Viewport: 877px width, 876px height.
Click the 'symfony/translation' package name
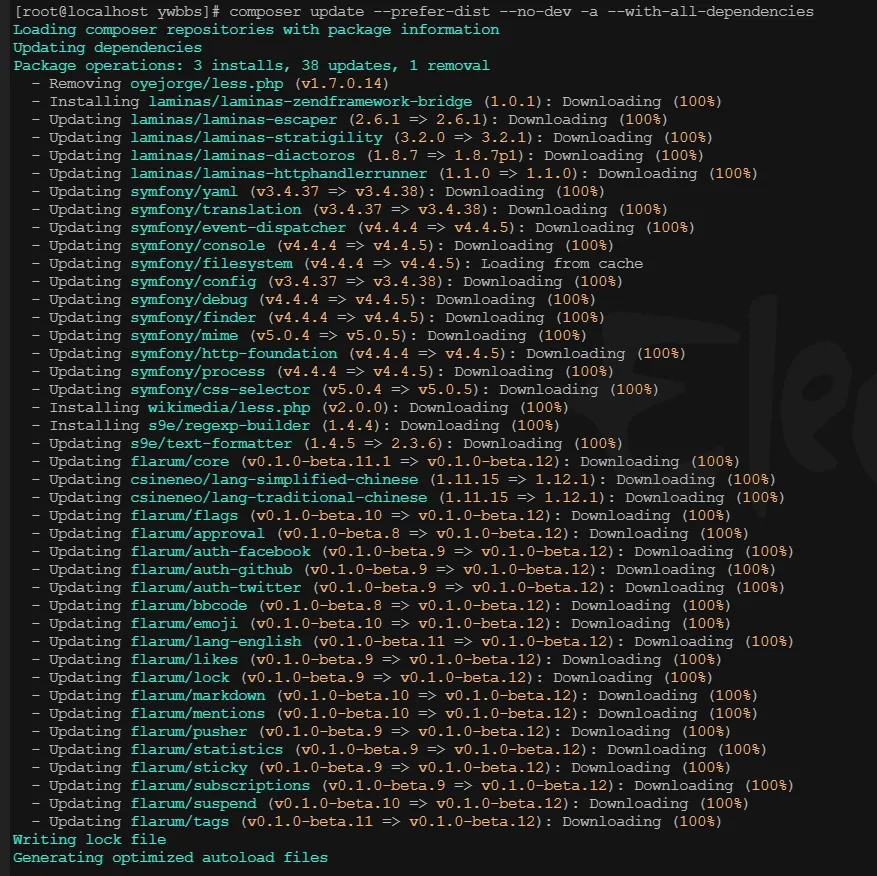click(216, 209)
